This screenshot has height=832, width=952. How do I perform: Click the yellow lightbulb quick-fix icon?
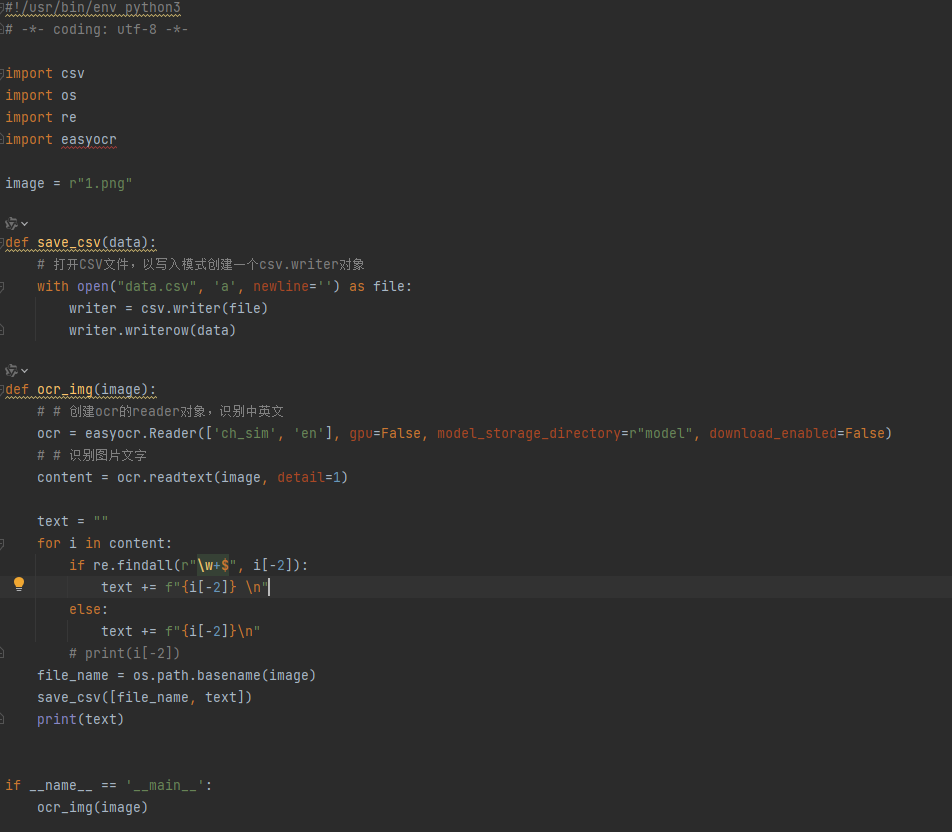tap(19, 584)
